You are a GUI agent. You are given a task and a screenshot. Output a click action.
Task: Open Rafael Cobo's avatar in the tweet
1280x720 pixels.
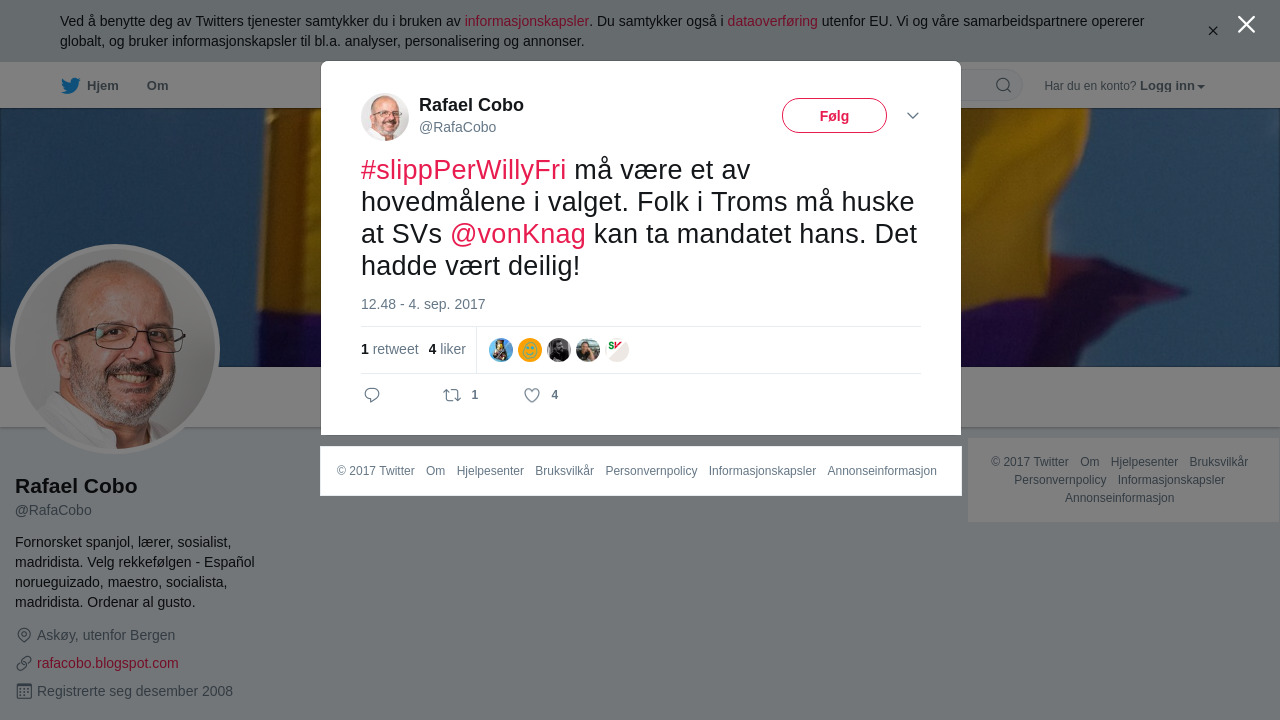point(385,117)
